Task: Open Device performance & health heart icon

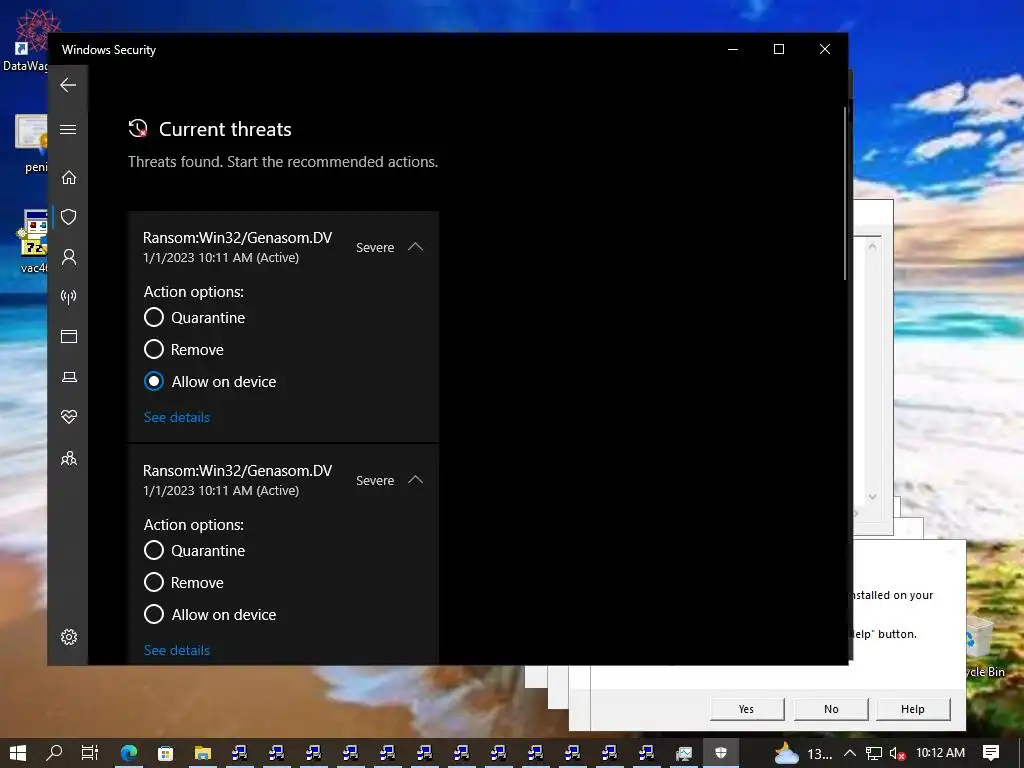Action: click(69, 417)
